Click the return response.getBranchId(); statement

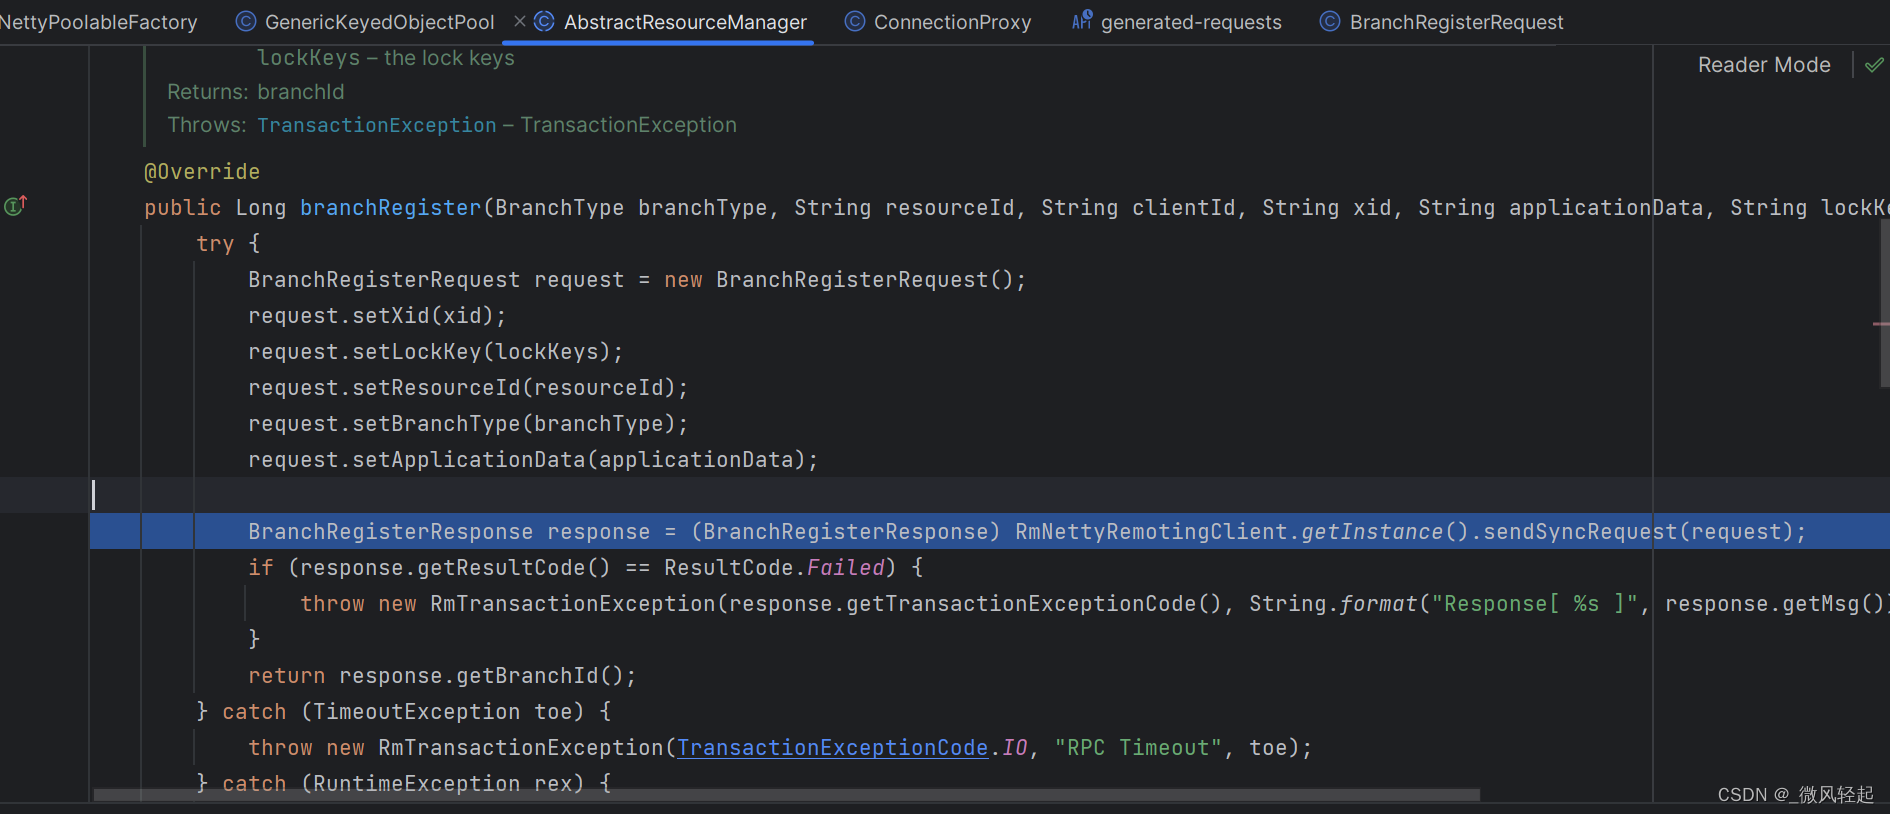point(442,676)
